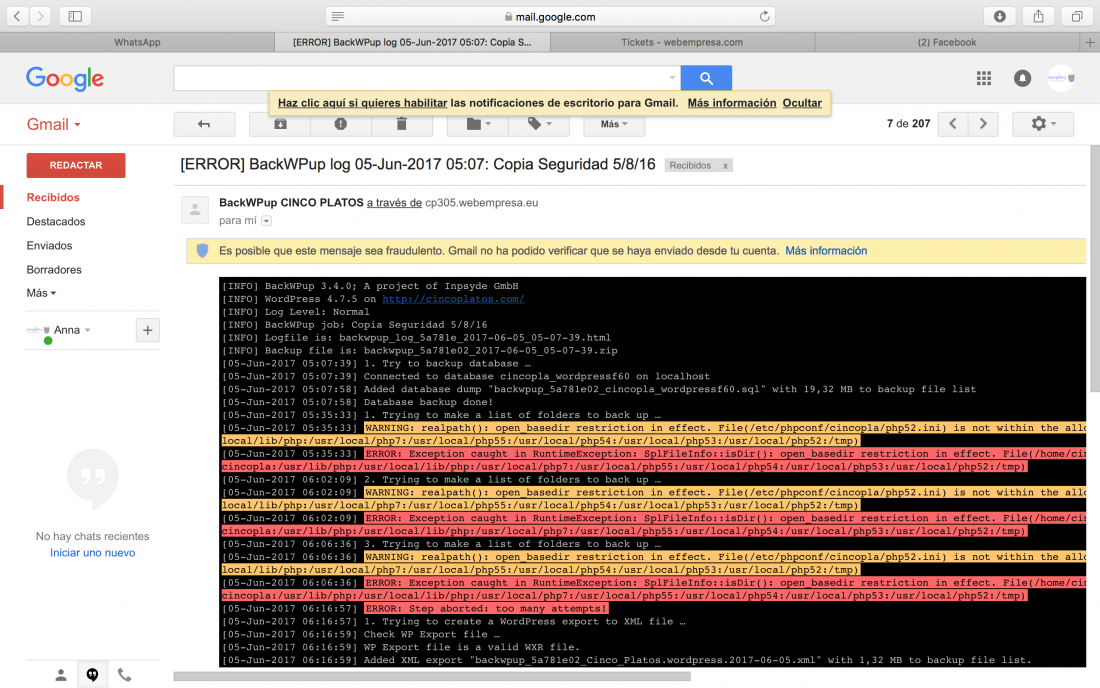Open the Enviados folder
This screenshot has width=1100, height=688.
(x=49, y=245)
